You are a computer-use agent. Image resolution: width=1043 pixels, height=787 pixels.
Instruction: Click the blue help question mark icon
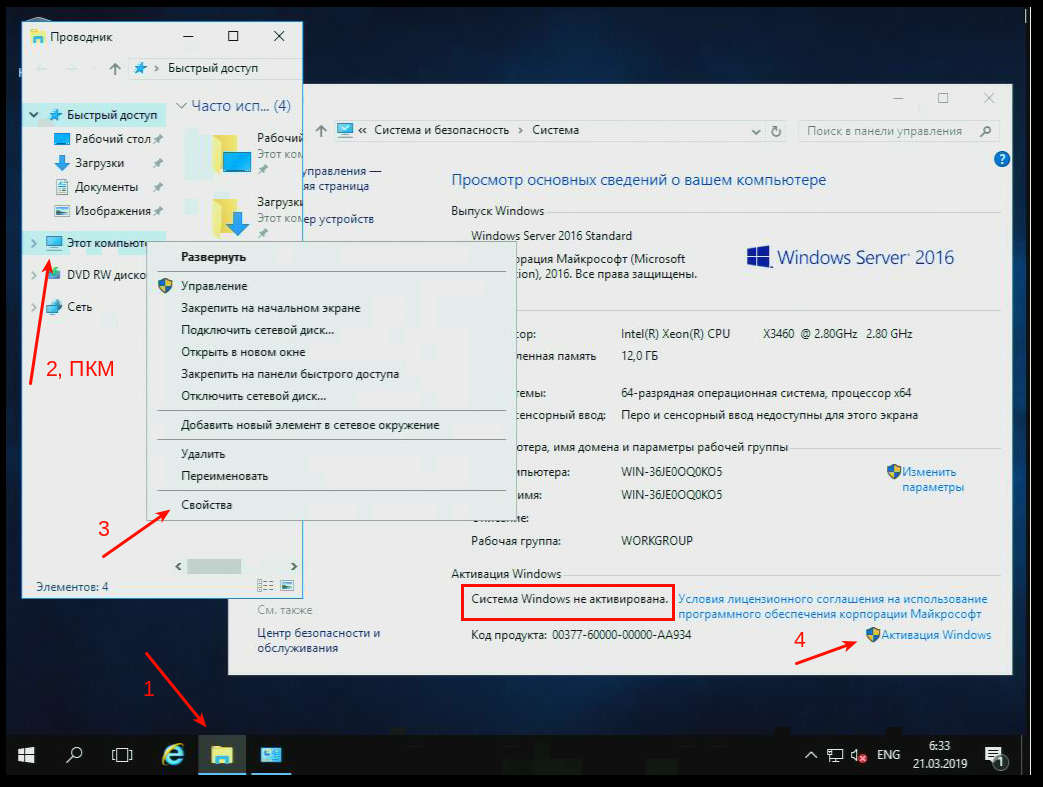pyautogui.click(x=1002, y=159)
